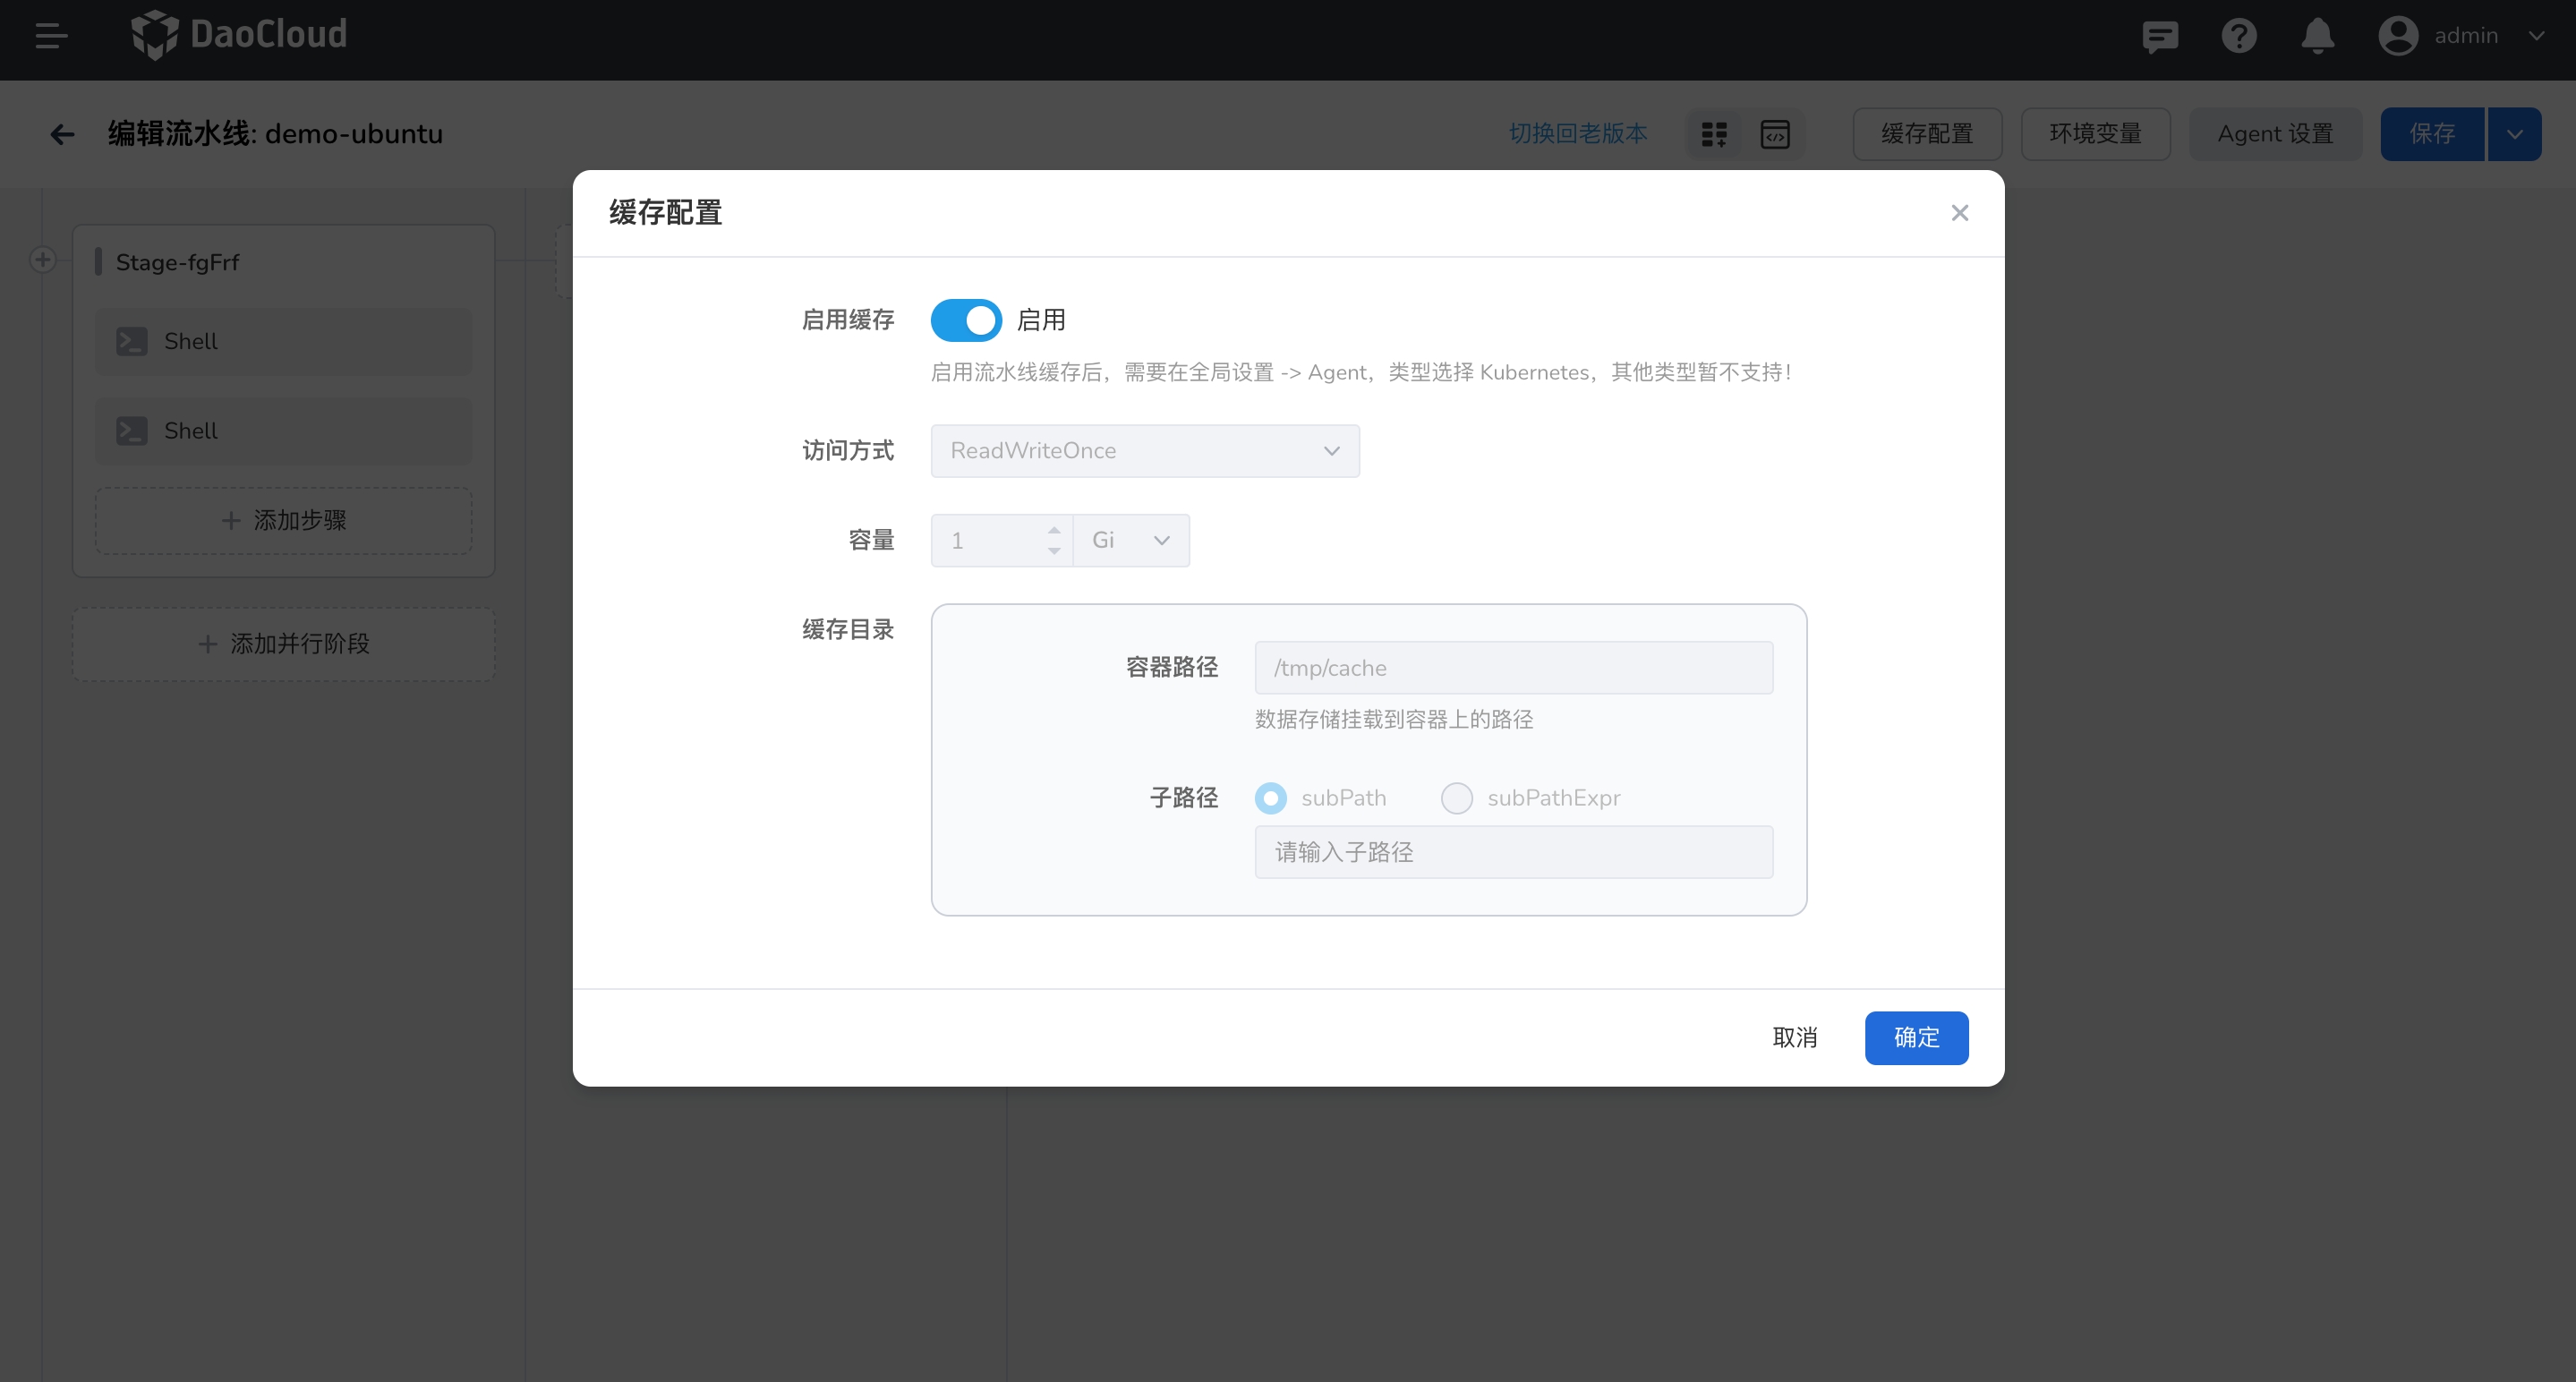The width and height of the screenshot is (2576, 1382).
Task: Click the 切换回老版本 link
Action: click(x=1577, y=134)
